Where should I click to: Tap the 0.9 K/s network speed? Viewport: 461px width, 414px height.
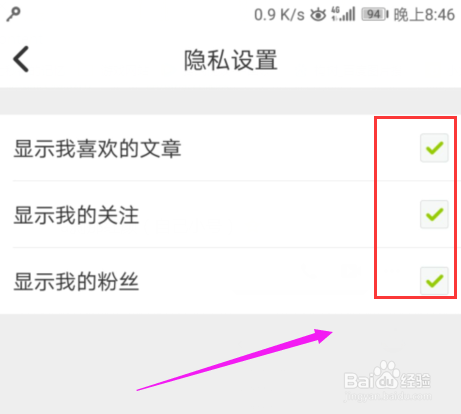click(279, 15)
